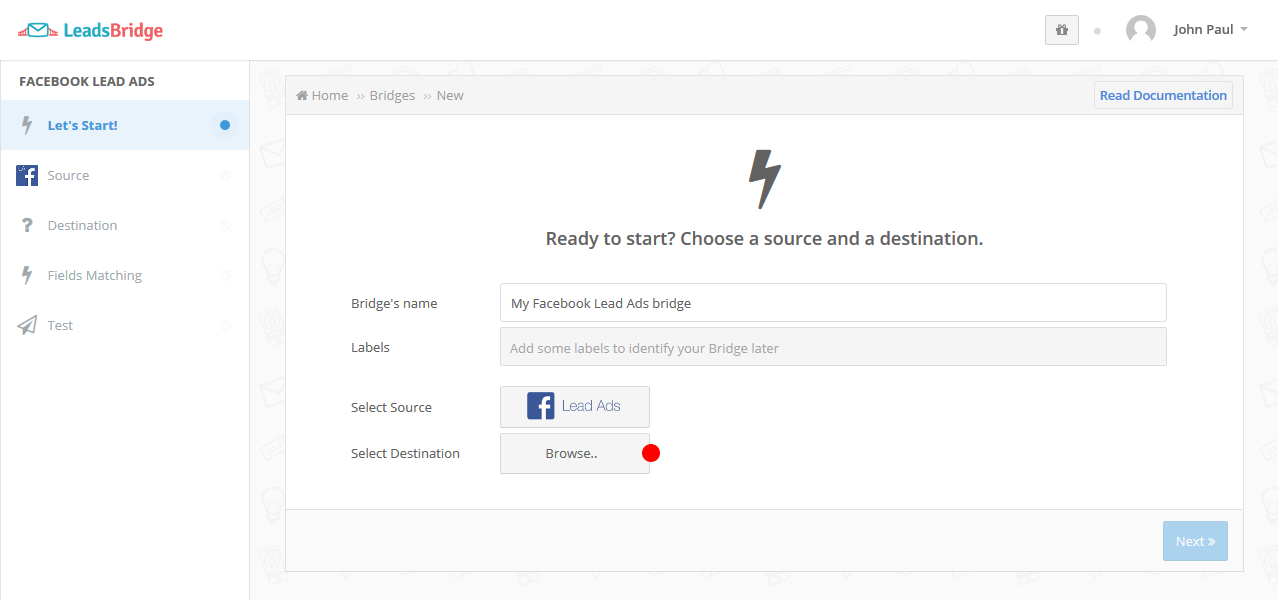Click the 'Ready to start?' heading
Viewport: 1278px width, 600px height.
(x=764, y=239)
